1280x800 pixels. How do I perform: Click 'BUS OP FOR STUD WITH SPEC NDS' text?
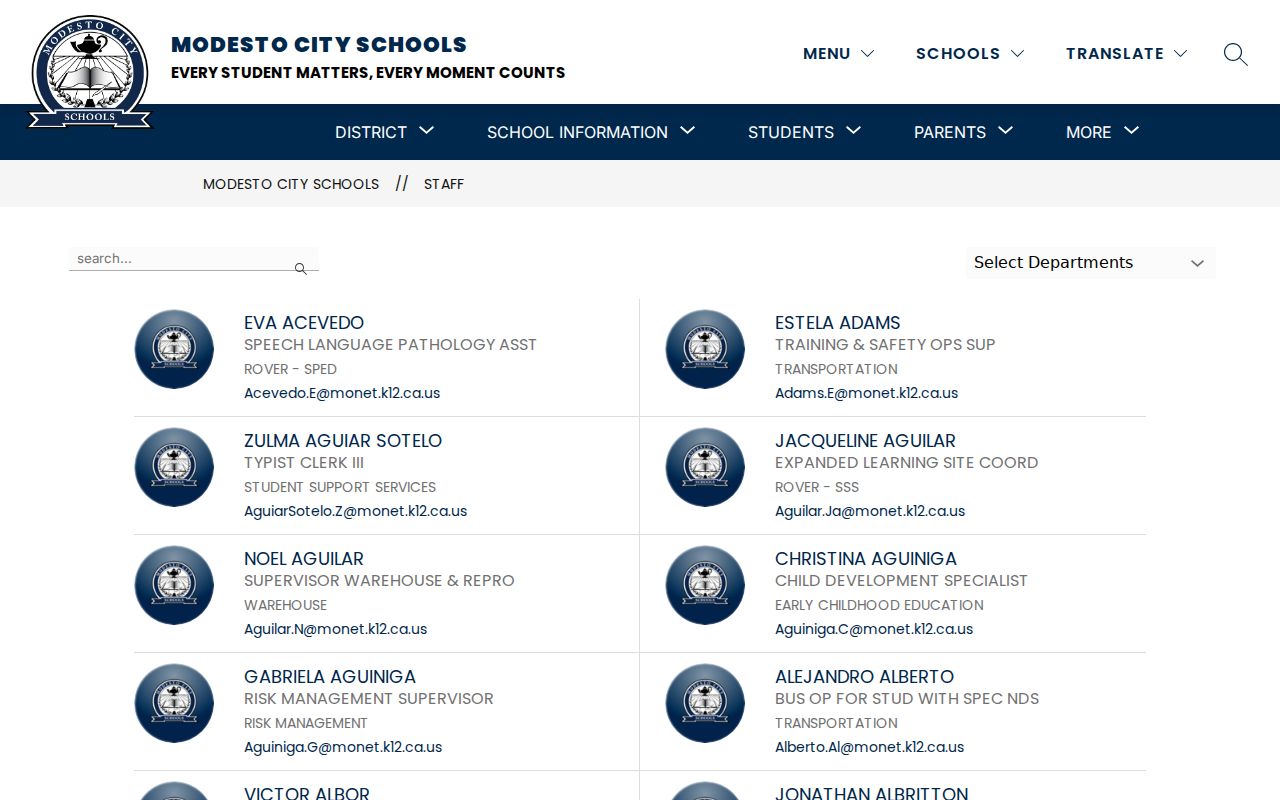(907, 699)
